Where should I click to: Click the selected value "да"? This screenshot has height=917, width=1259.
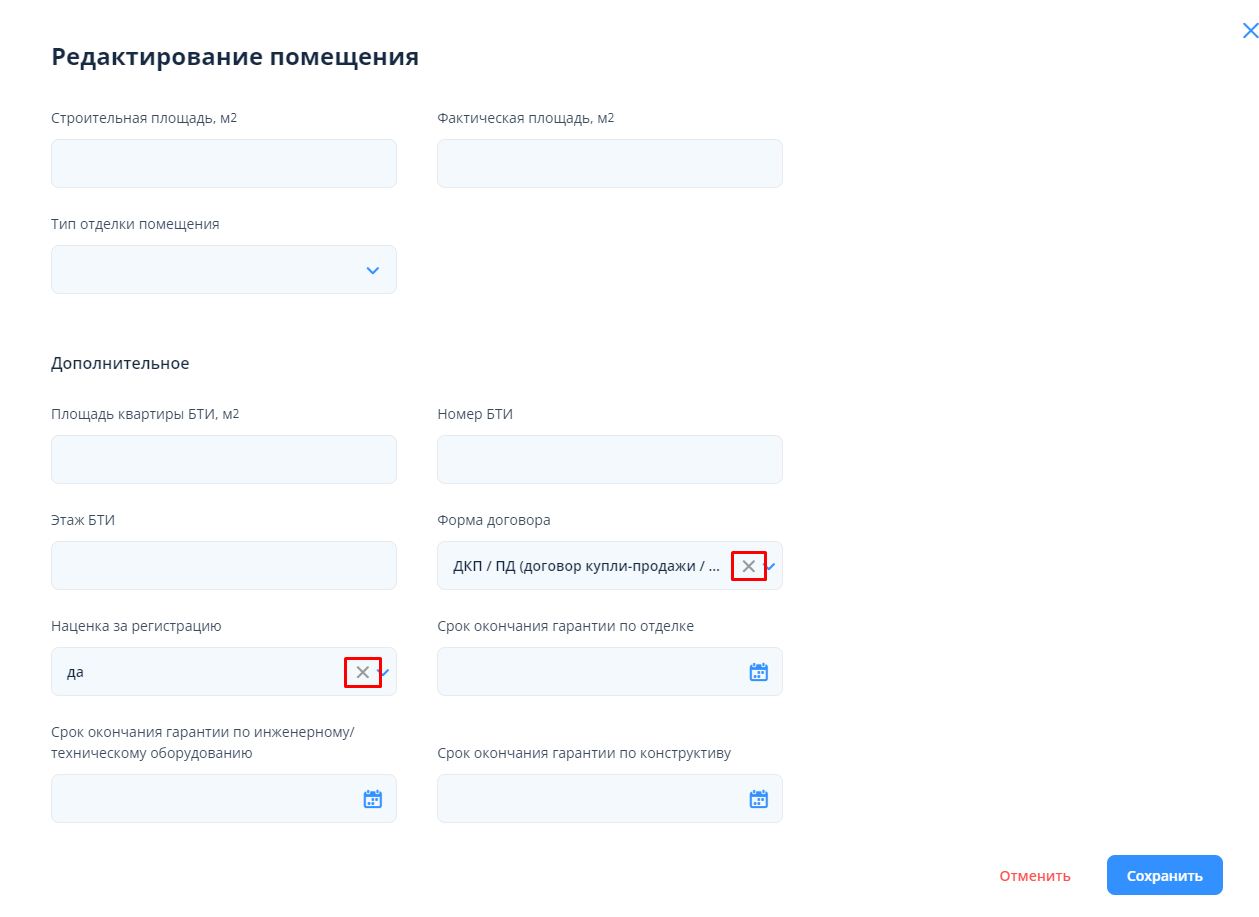76,672
